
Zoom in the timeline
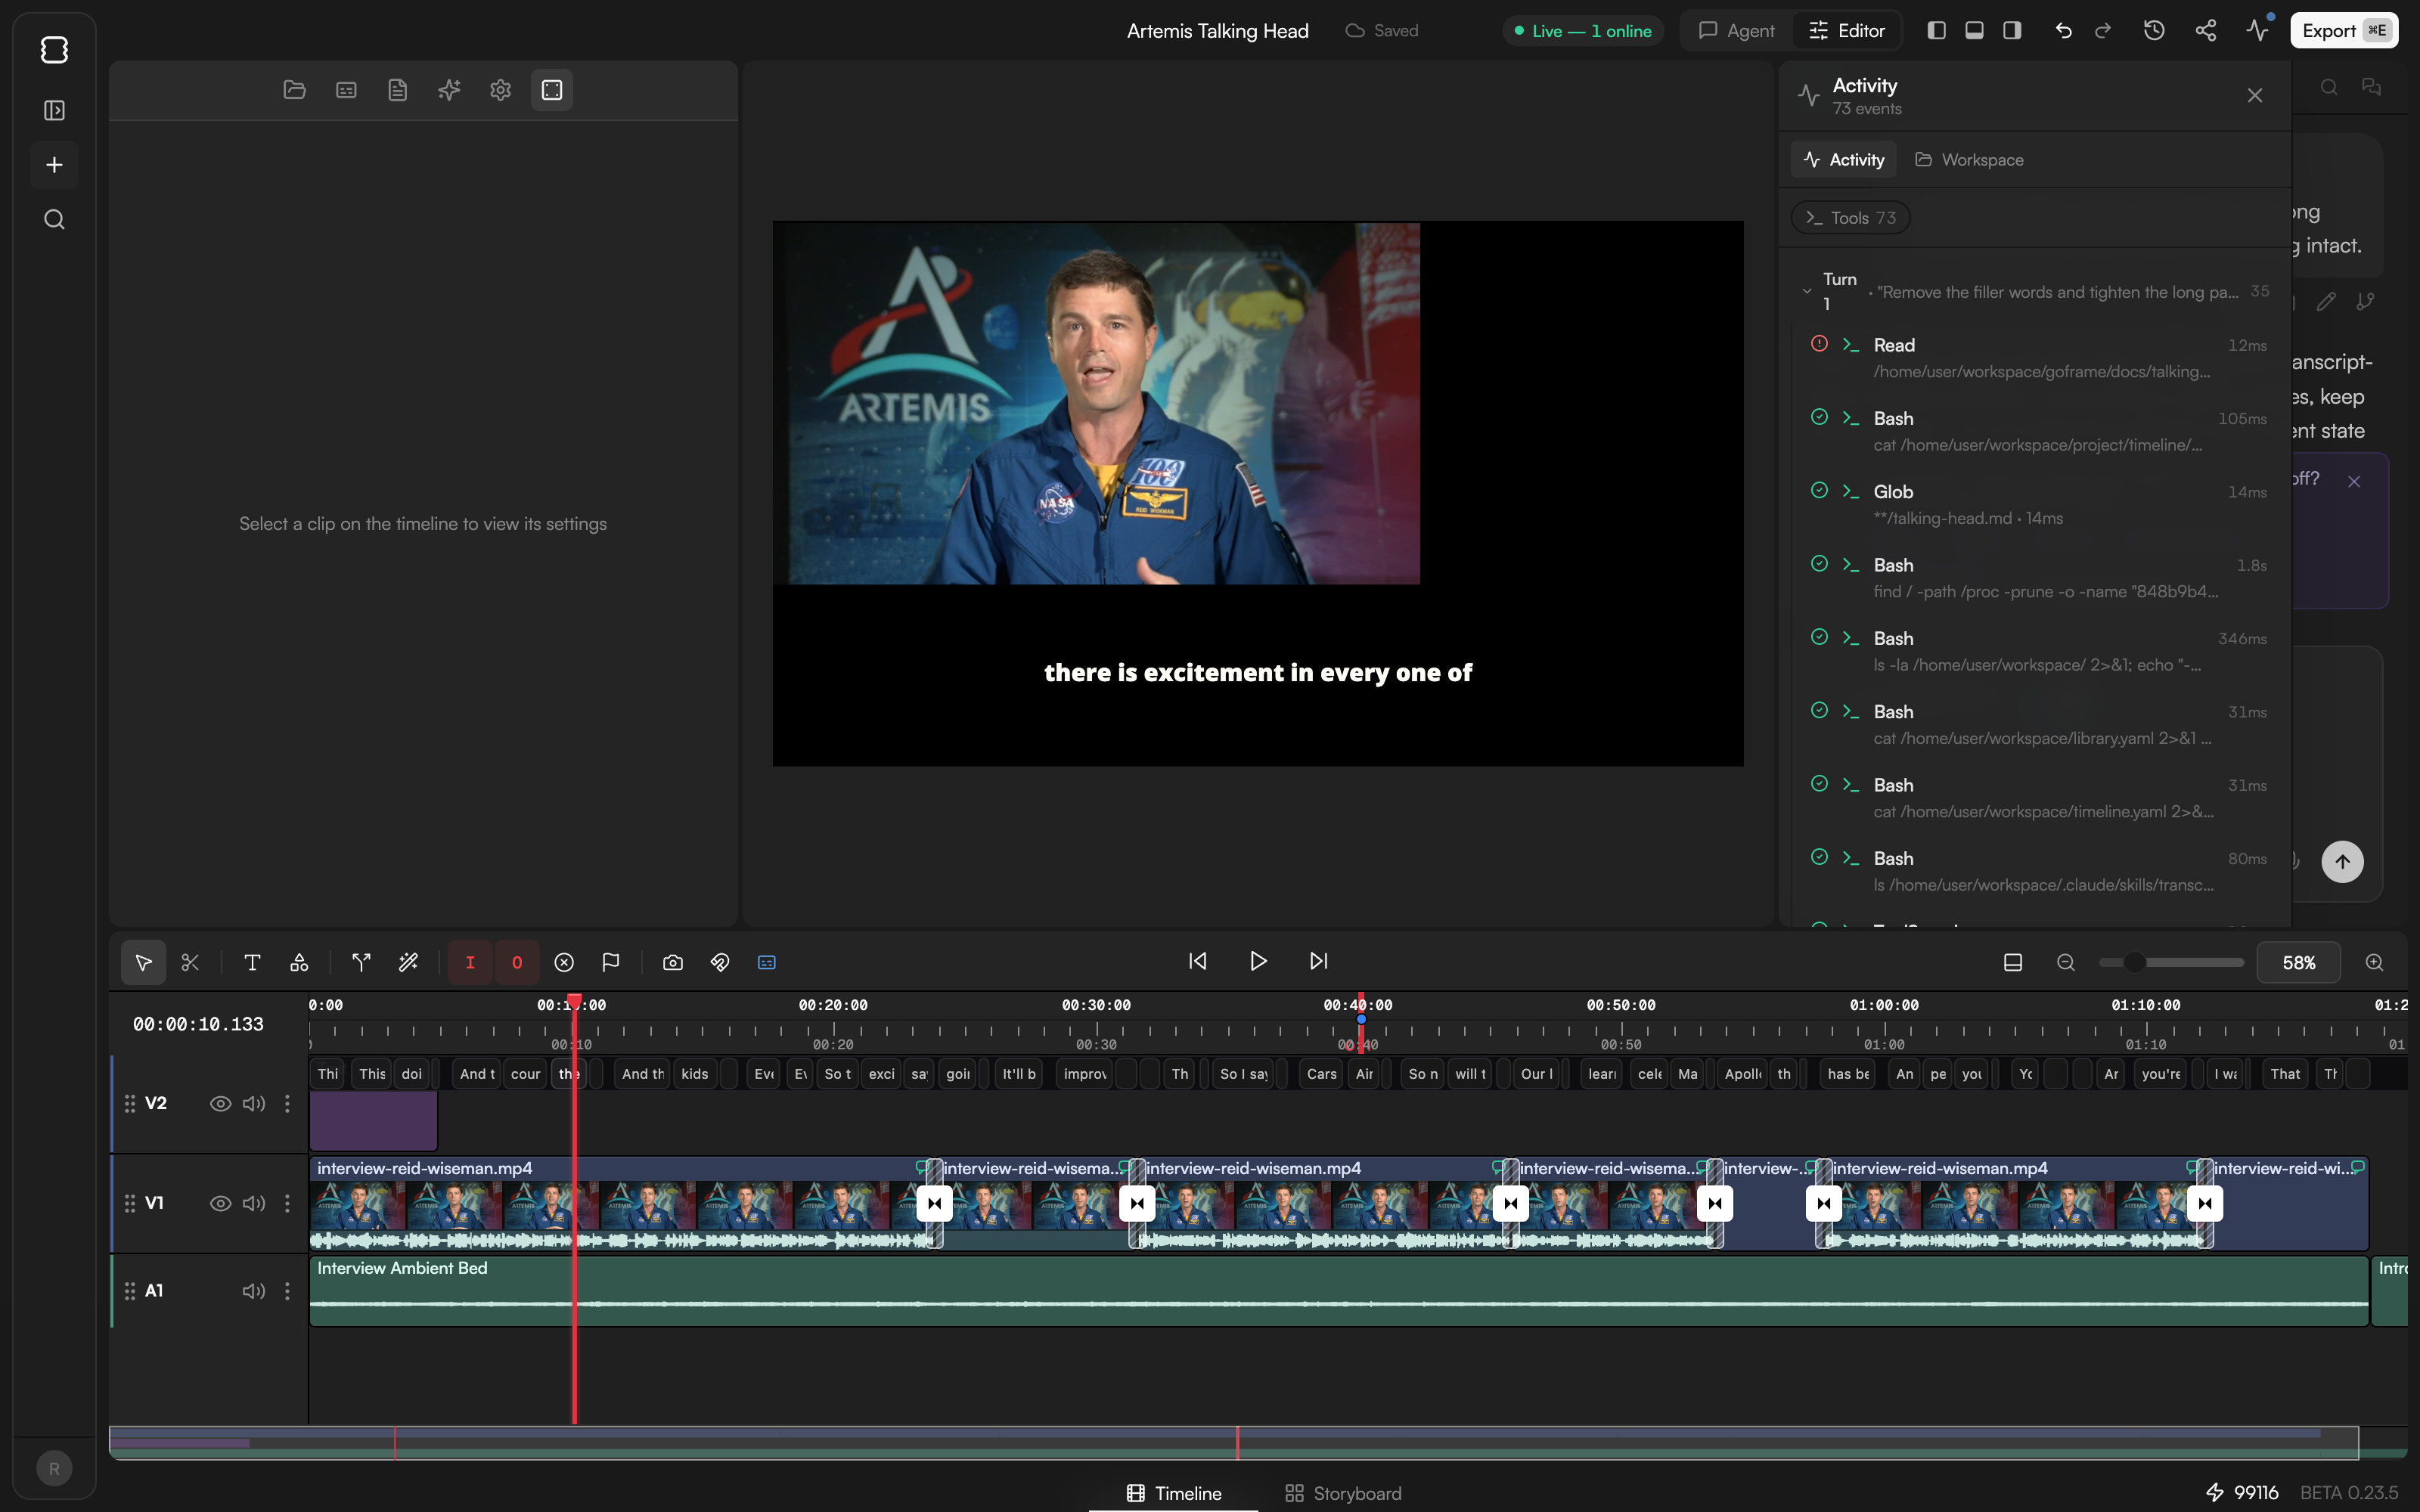pyautogui.click(x=2374, y=962)
